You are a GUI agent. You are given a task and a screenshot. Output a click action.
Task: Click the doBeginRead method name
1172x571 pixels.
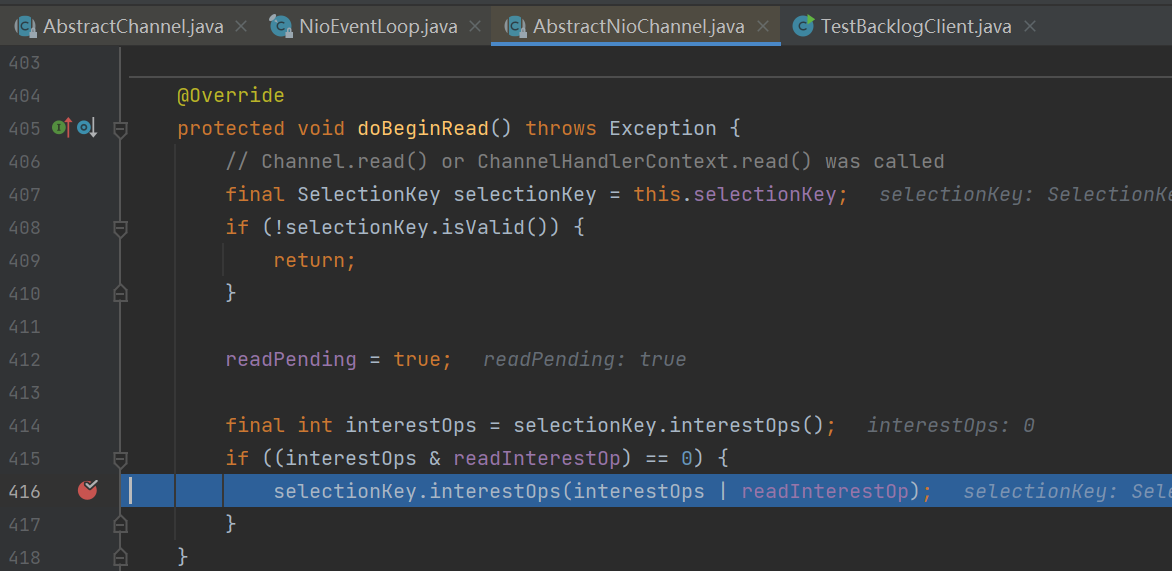[x=422, y=129]
